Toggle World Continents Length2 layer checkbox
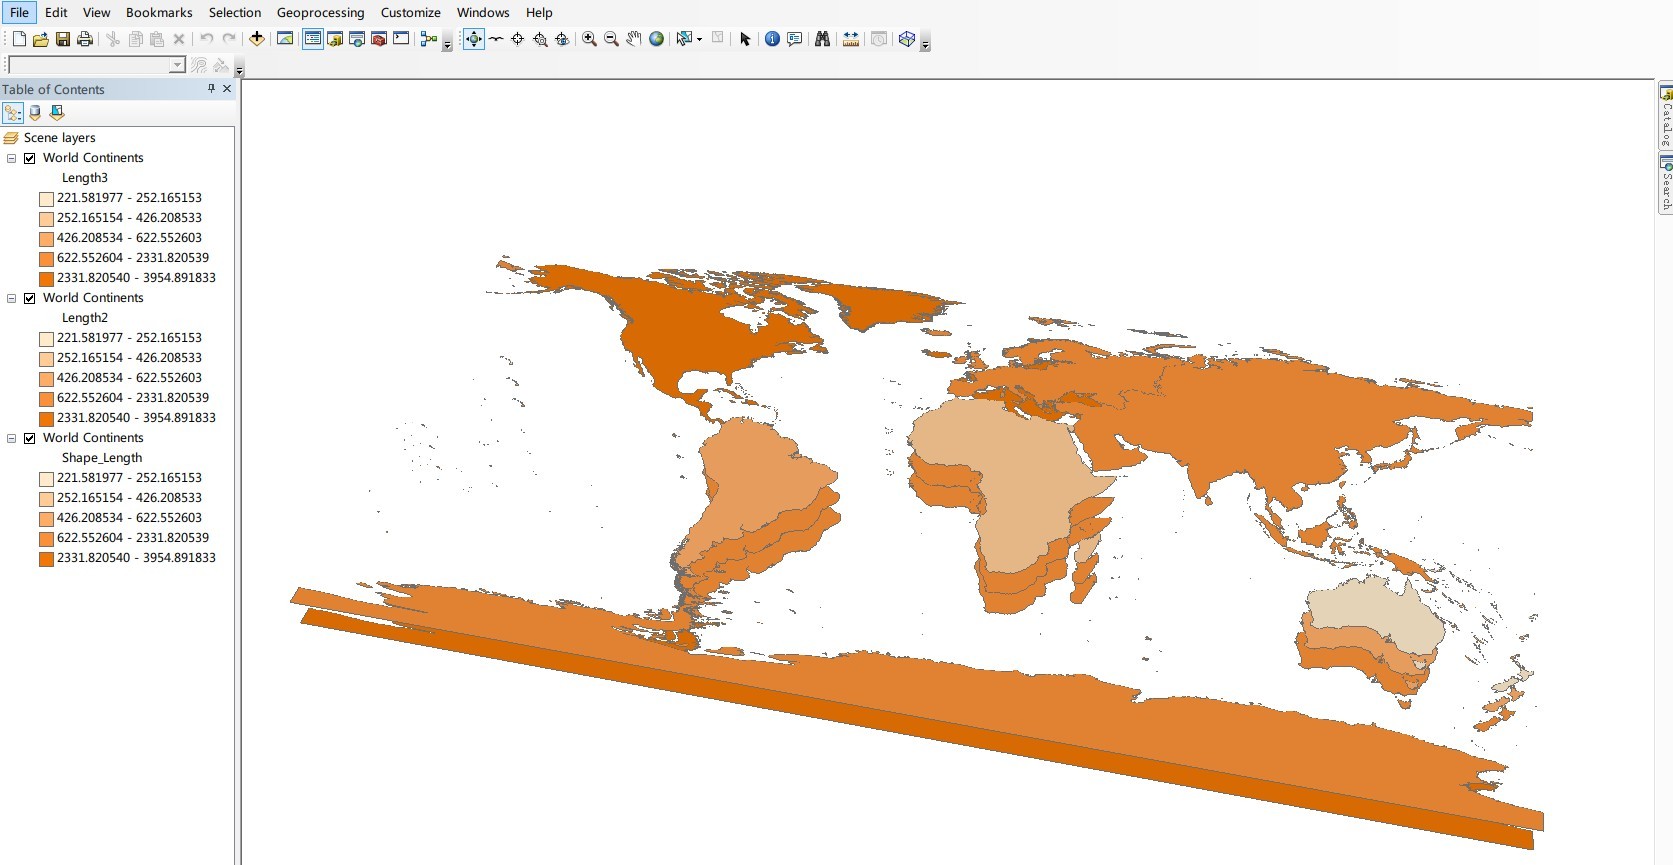 point(30,298)
